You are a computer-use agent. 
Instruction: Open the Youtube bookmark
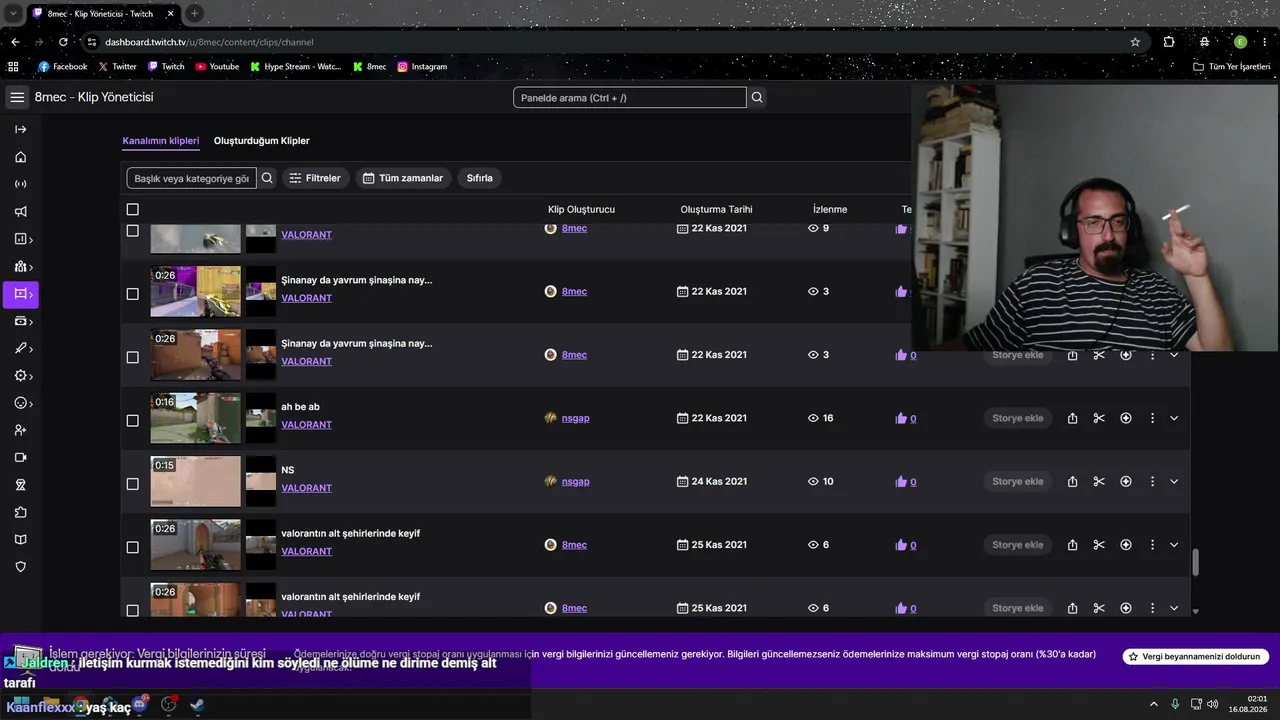point(217,67)
